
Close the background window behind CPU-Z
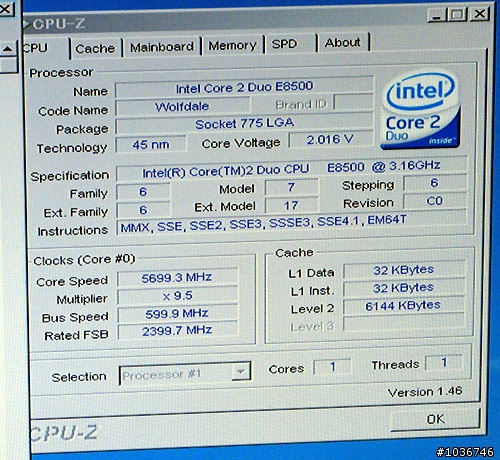[6, 9]
